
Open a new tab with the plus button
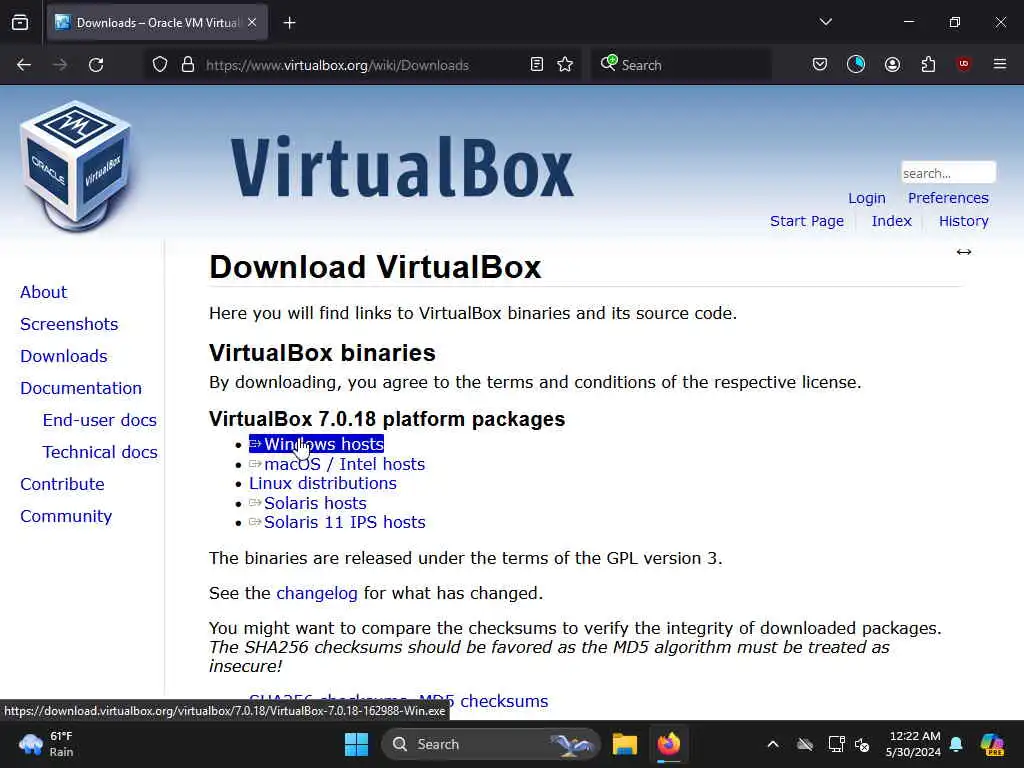click(290, 23)
